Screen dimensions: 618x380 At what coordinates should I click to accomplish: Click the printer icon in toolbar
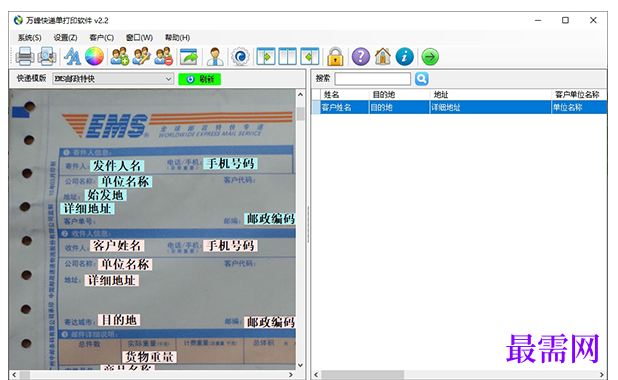(x=25, y=56)
